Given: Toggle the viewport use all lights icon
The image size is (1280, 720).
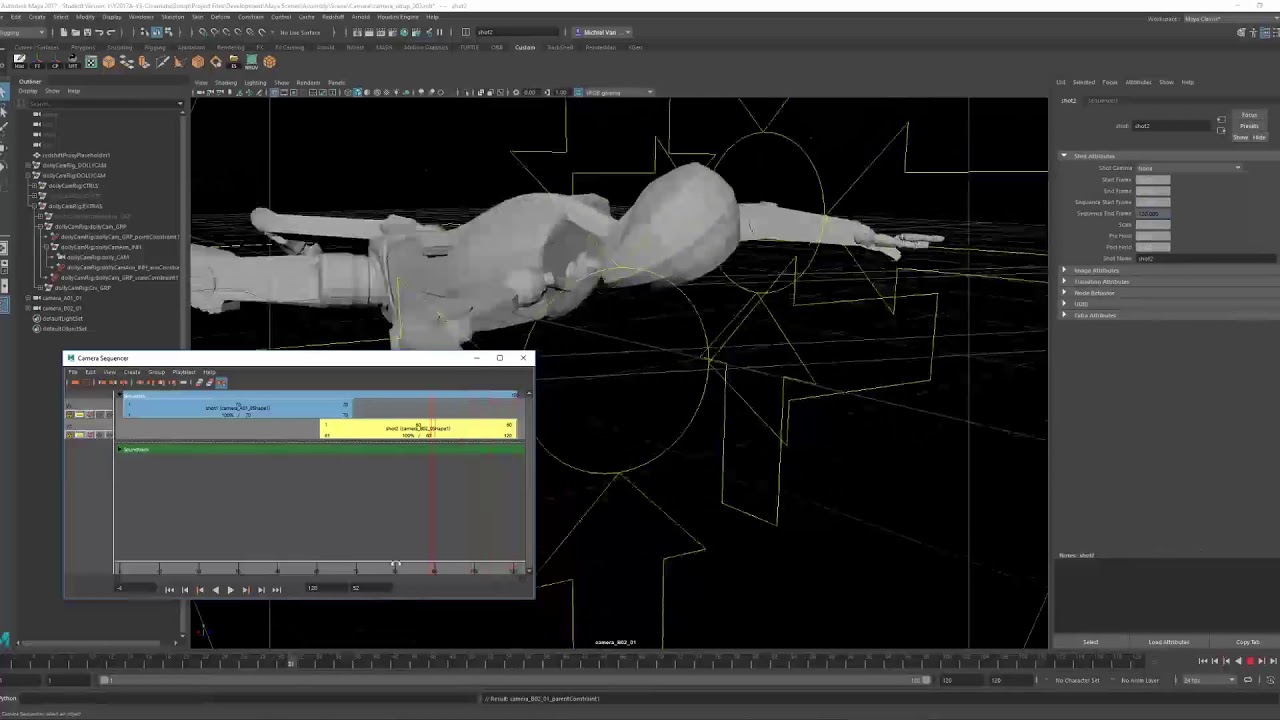Looking at the screenshot, I should 396,92.
